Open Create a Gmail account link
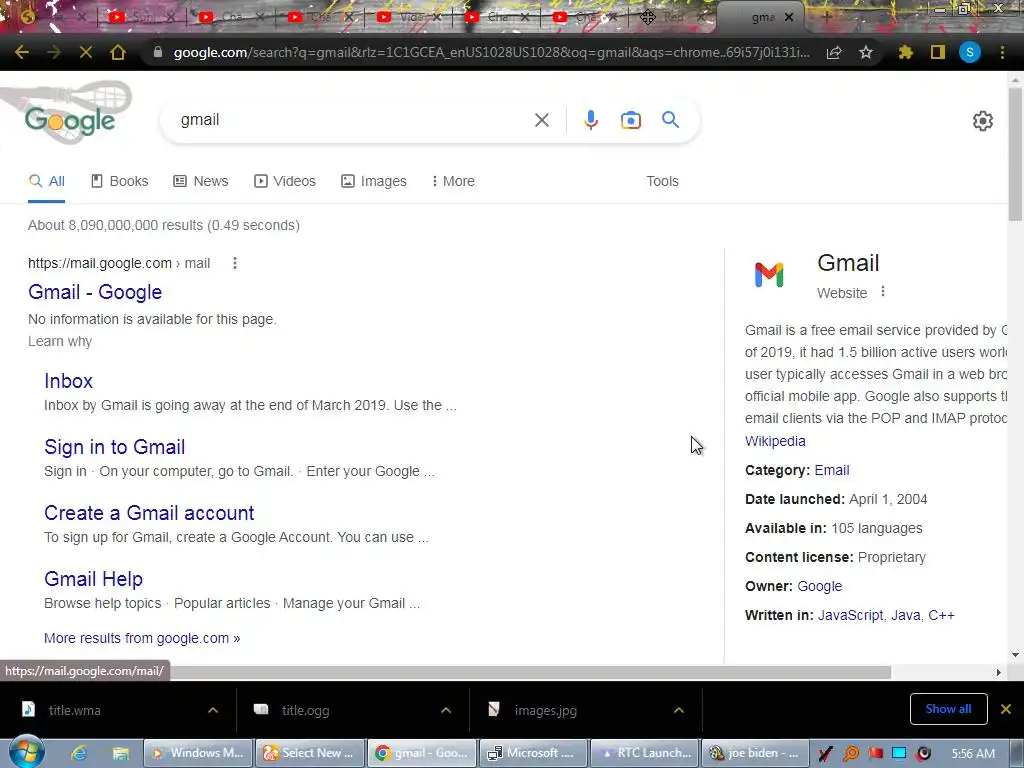The width and height of the screenshot is (1024, 768). 149,513
